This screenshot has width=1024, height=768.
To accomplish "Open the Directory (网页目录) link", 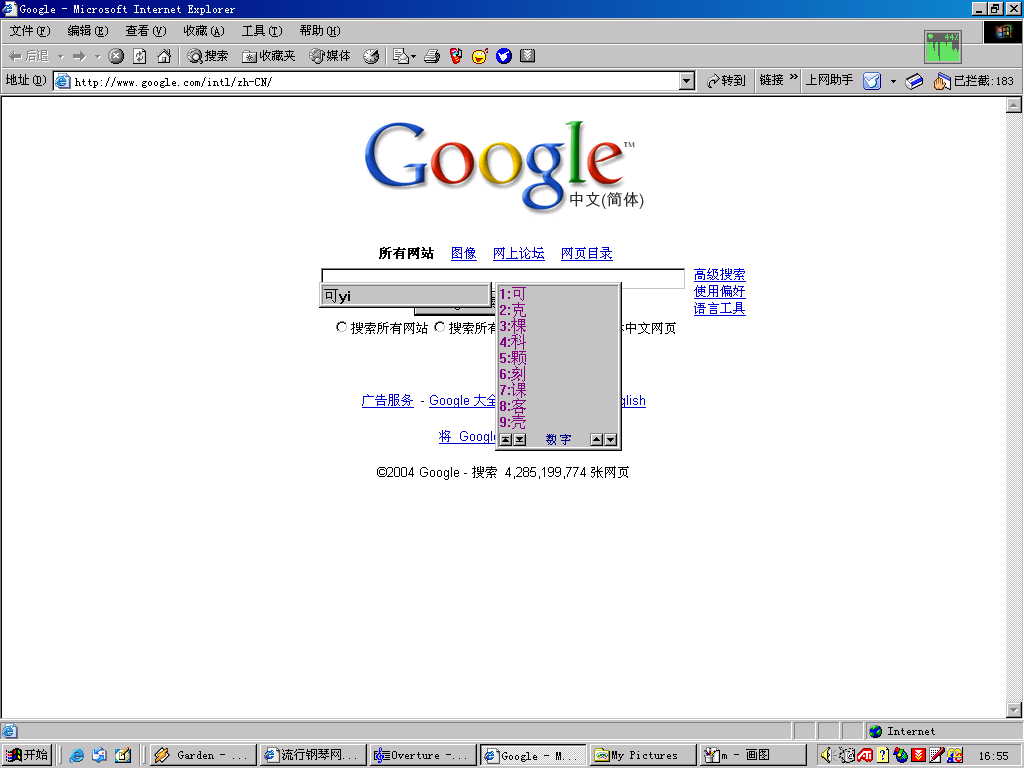I will (x=586, y=253).
